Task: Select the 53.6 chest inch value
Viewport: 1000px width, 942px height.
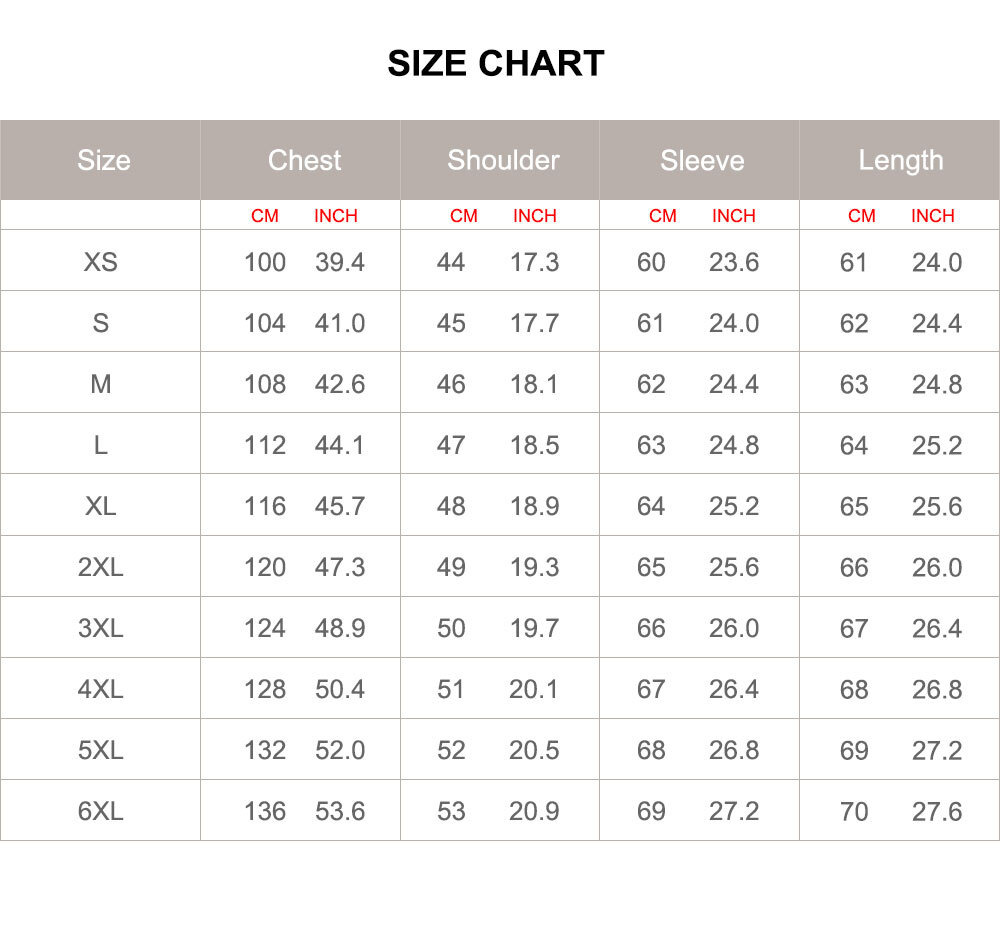Action: 340,811
